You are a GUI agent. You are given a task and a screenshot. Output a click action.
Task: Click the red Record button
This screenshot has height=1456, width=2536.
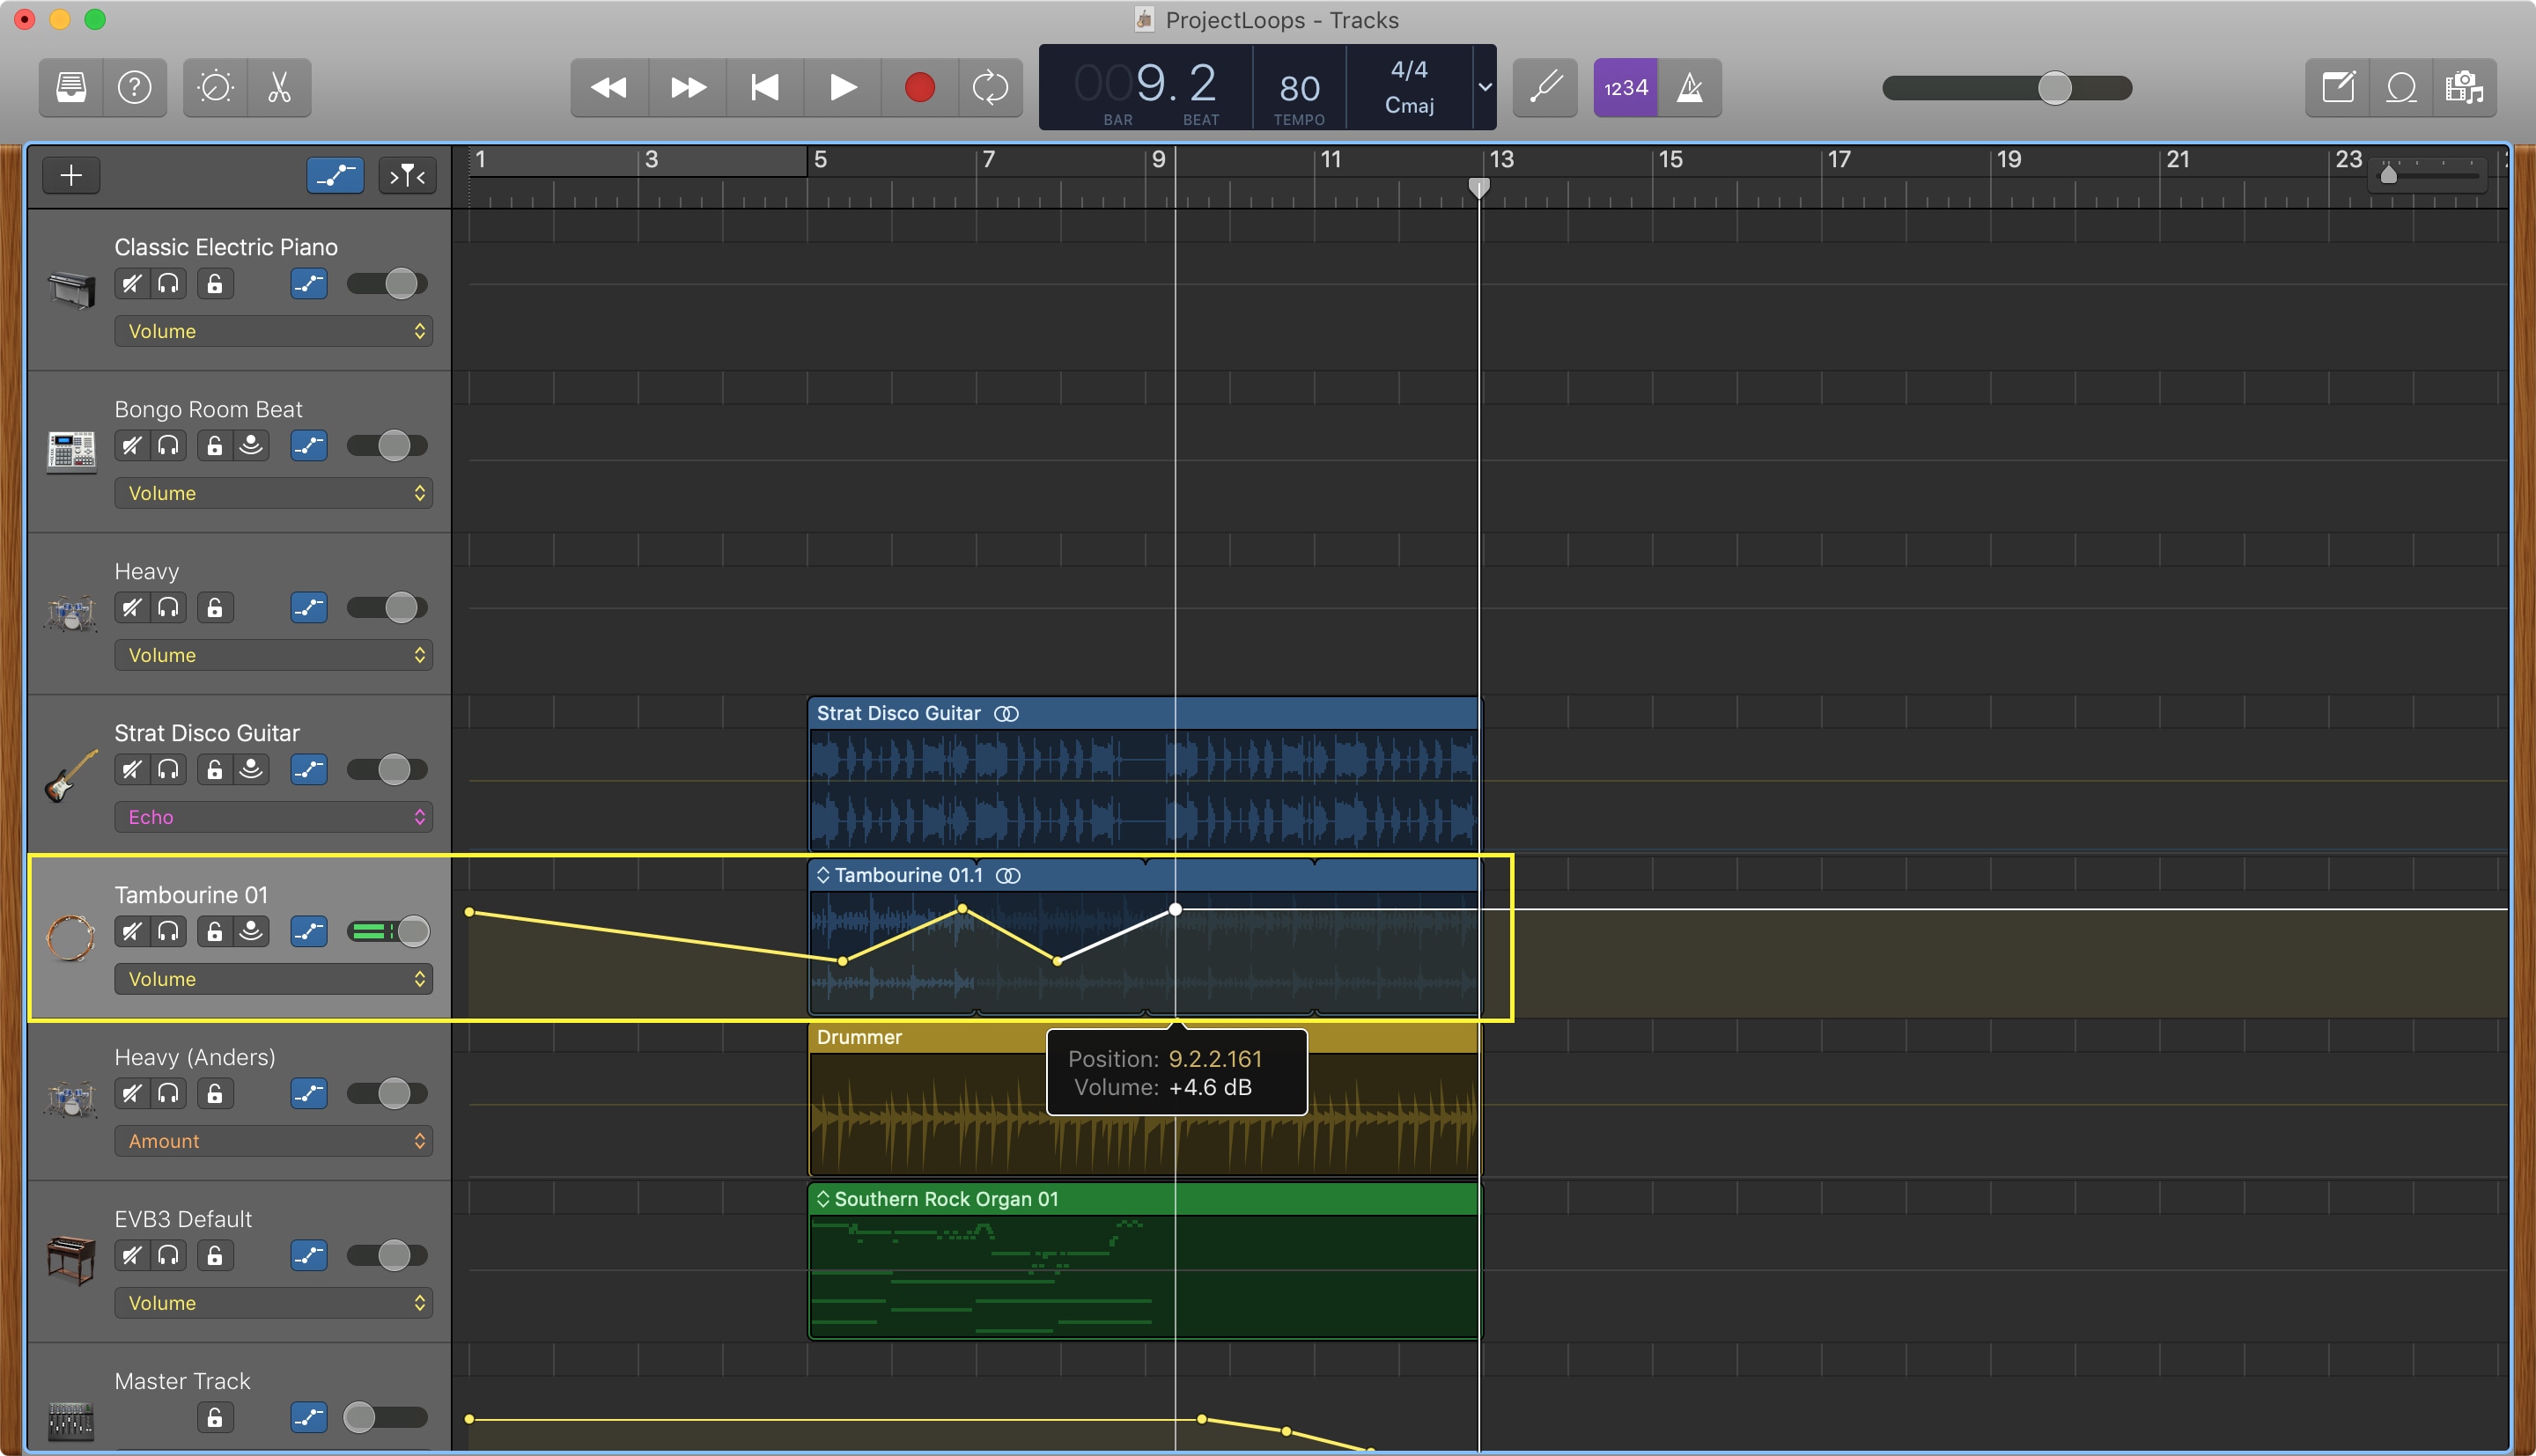[x=920, y=88]
